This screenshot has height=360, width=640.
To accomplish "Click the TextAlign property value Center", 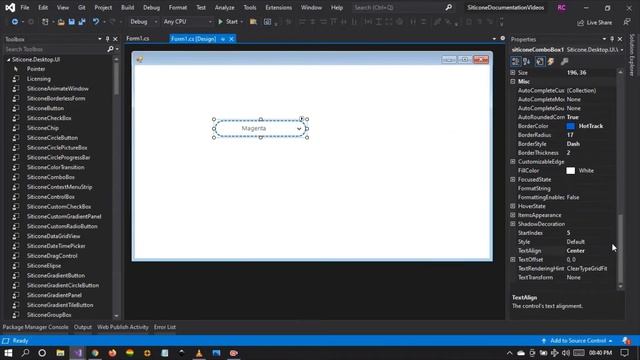I will click(x=576, y=251).
